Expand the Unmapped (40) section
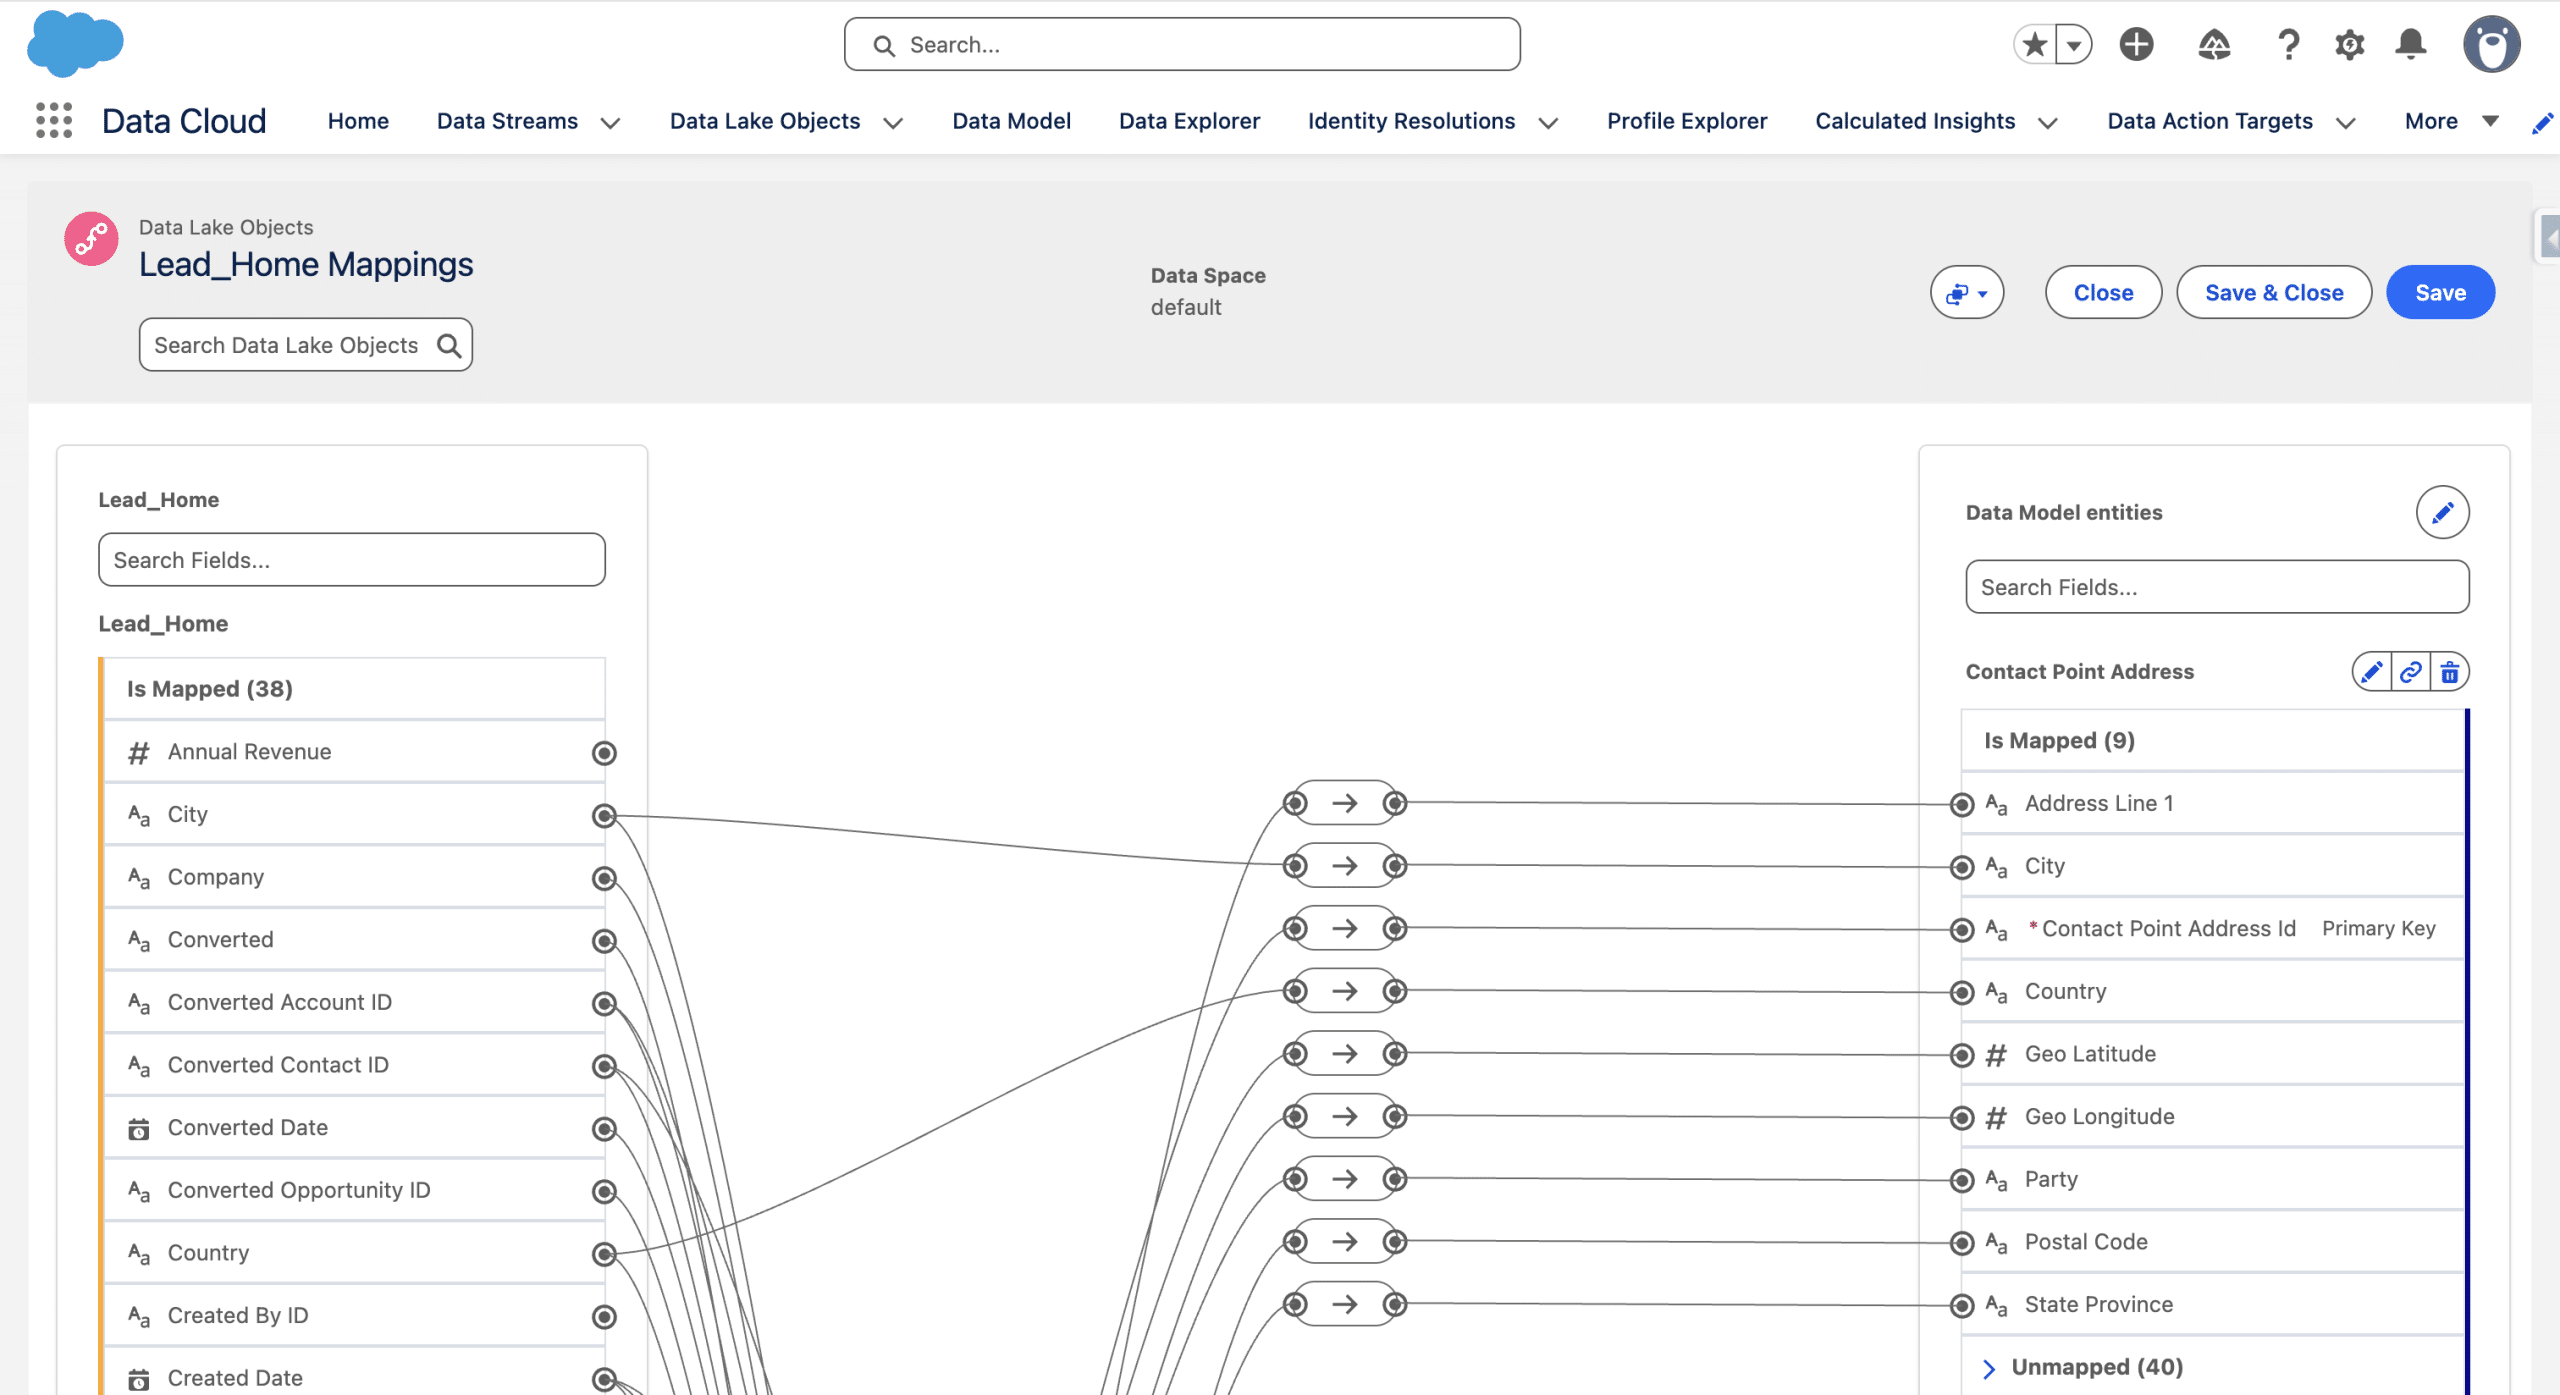Viewport: 2560px width, 1395px height. 1989,1368
